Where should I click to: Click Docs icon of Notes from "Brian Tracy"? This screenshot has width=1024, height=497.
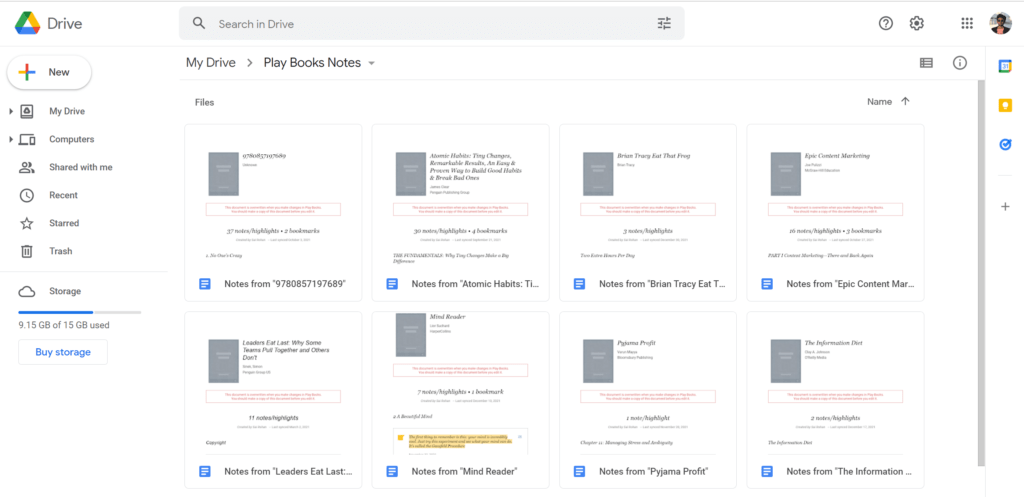click(580, 284)
